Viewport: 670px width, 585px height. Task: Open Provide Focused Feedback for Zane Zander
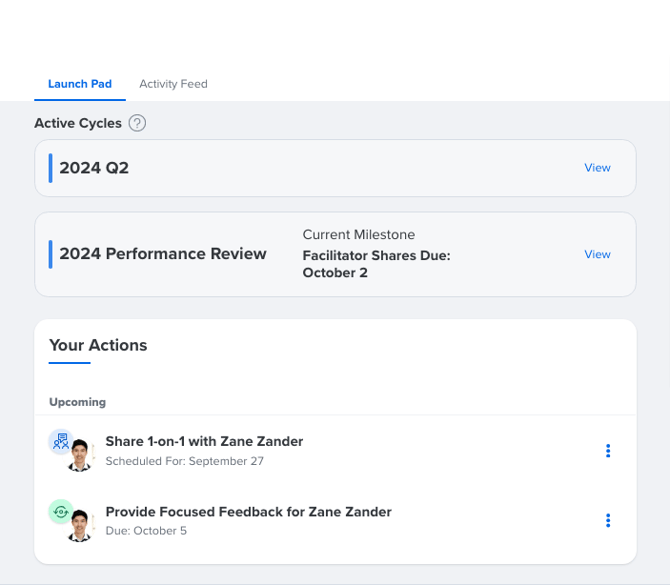point(248,512)
